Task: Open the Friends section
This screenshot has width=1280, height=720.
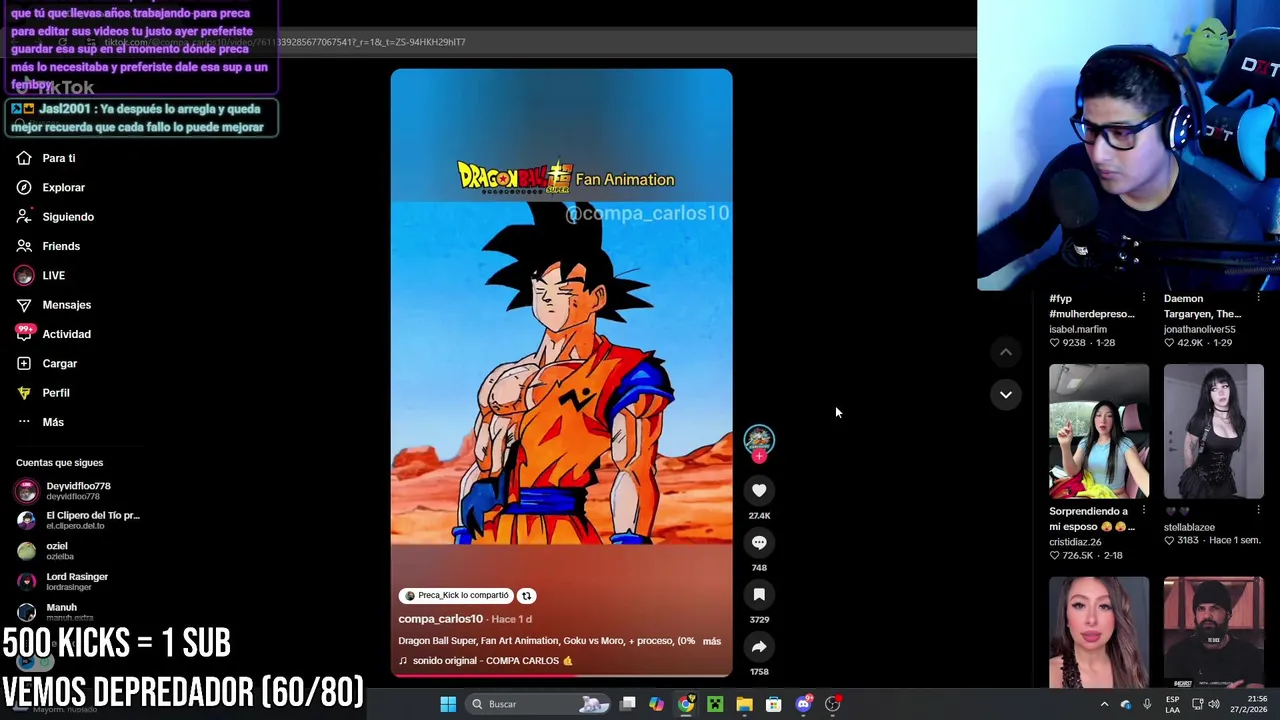Action: pos(48,246)
